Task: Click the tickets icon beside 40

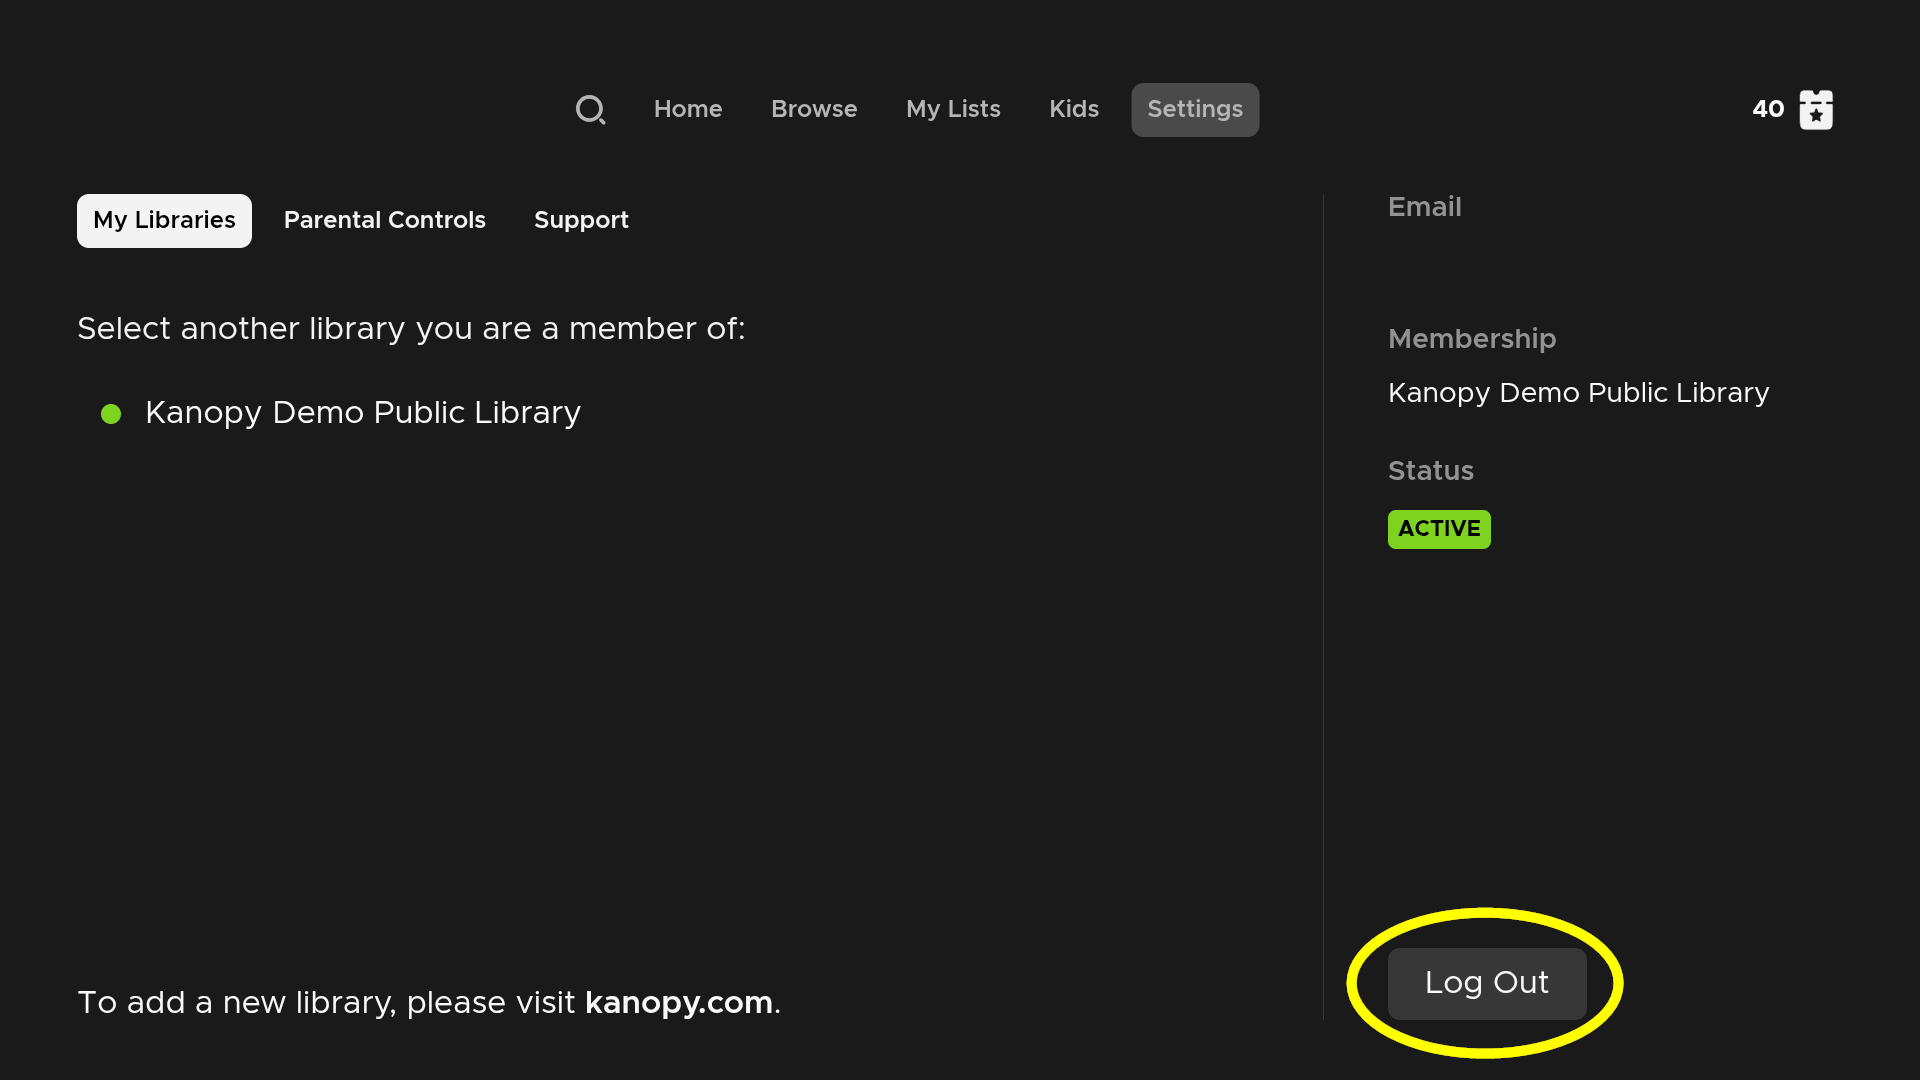Action: [x=1816, y=110]
